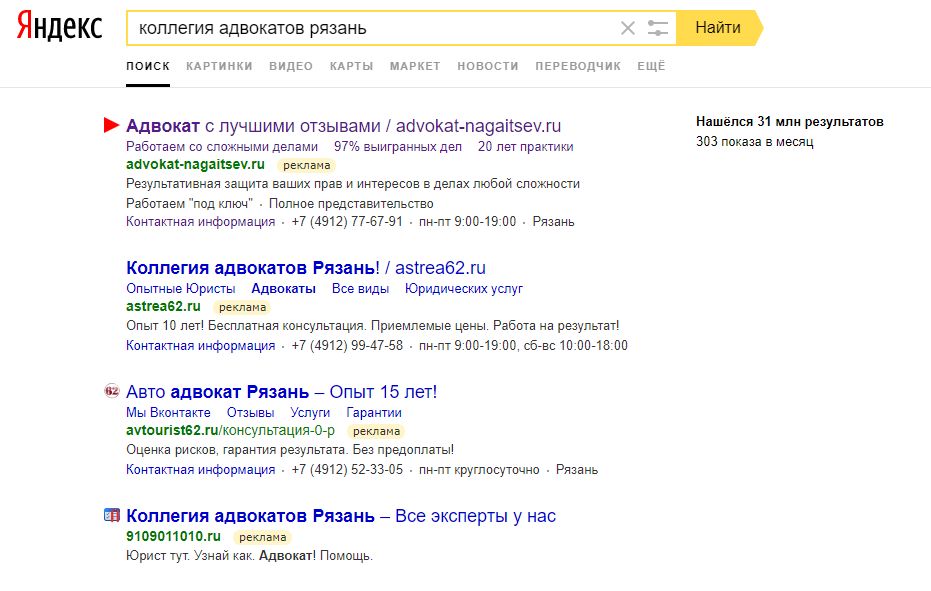Open the Yandex logo homepage

pos(59,27)
